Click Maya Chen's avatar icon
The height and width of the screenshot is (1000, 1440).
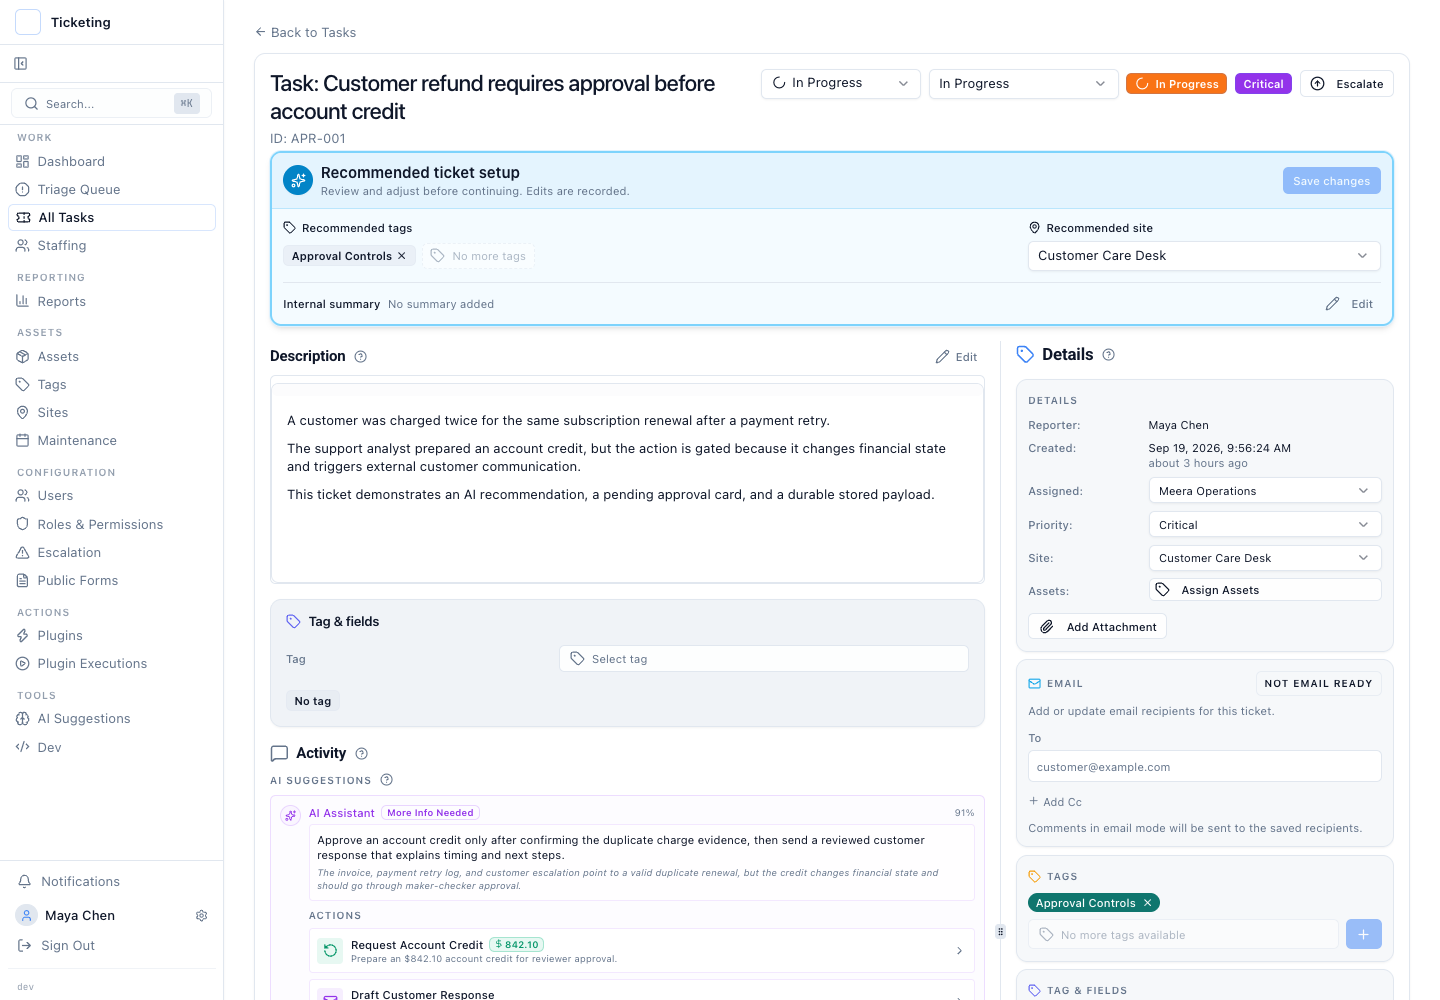point(27,916)
